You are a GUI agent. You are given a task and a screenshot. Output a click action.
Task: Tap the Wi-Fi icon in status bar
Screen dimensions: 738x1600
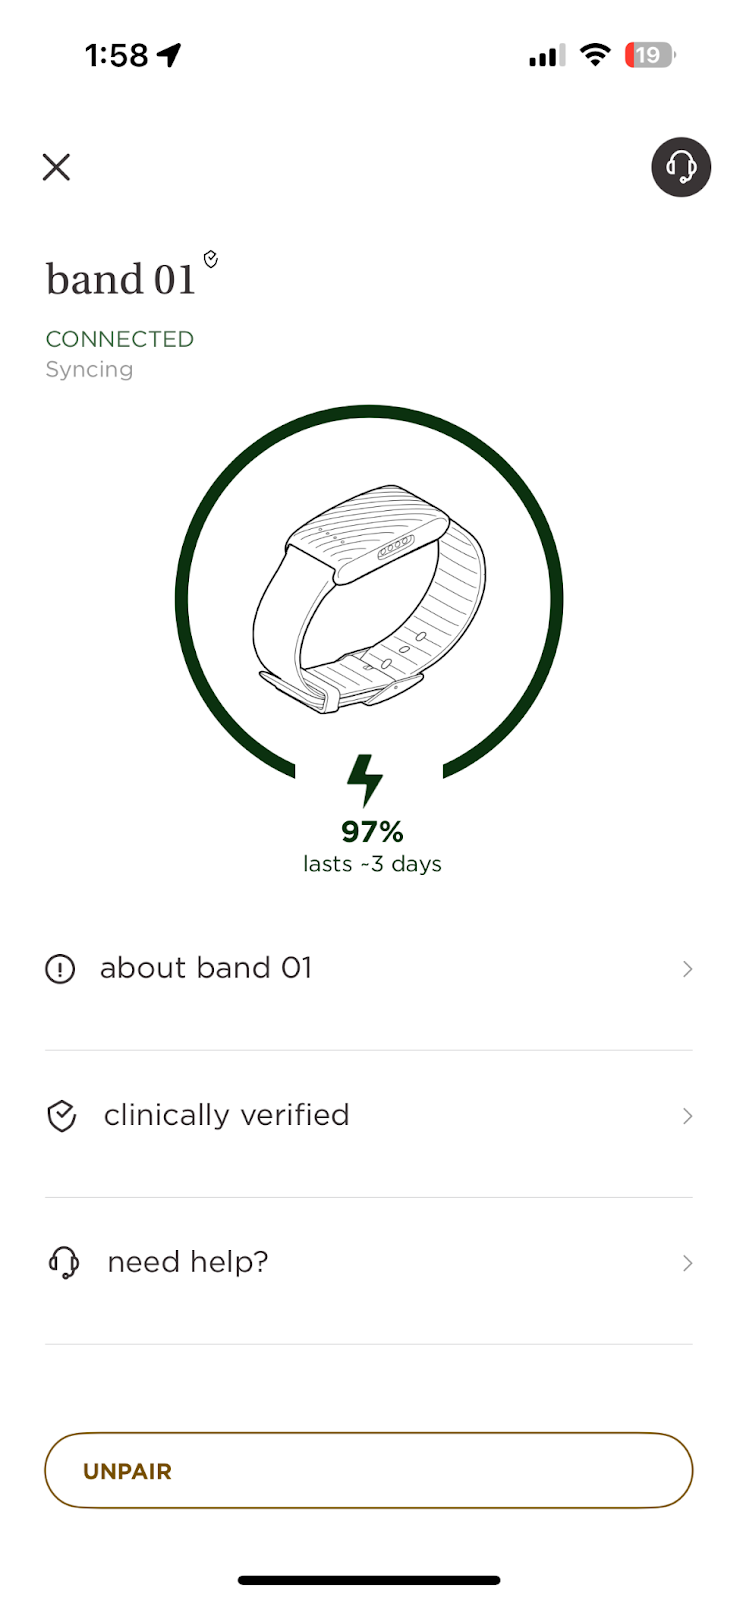pyautogui.click(x=595, y=55)
